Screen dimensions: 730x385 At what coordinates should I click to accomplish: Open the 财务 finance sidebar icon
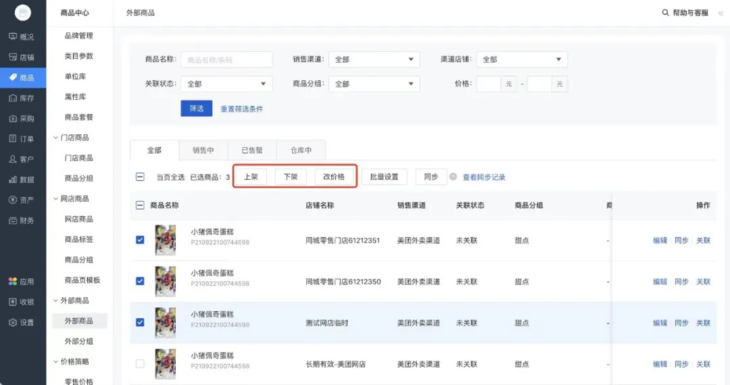(13, 220)
